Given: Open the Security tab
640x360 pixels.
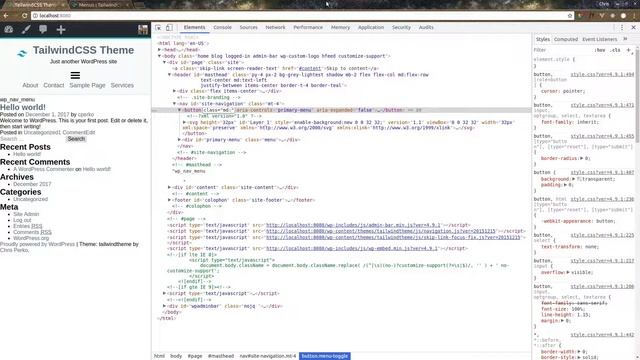Looking at the screenshot, I should pyautogui.click(x=401, y=27).
